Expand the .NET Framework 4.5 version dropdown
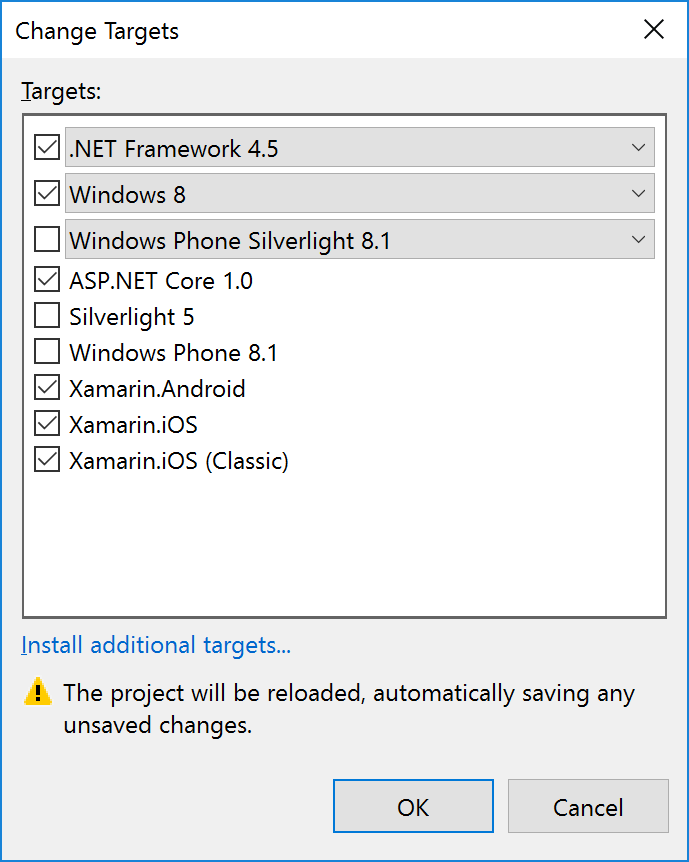689x862 pixels. coord(639,148)
